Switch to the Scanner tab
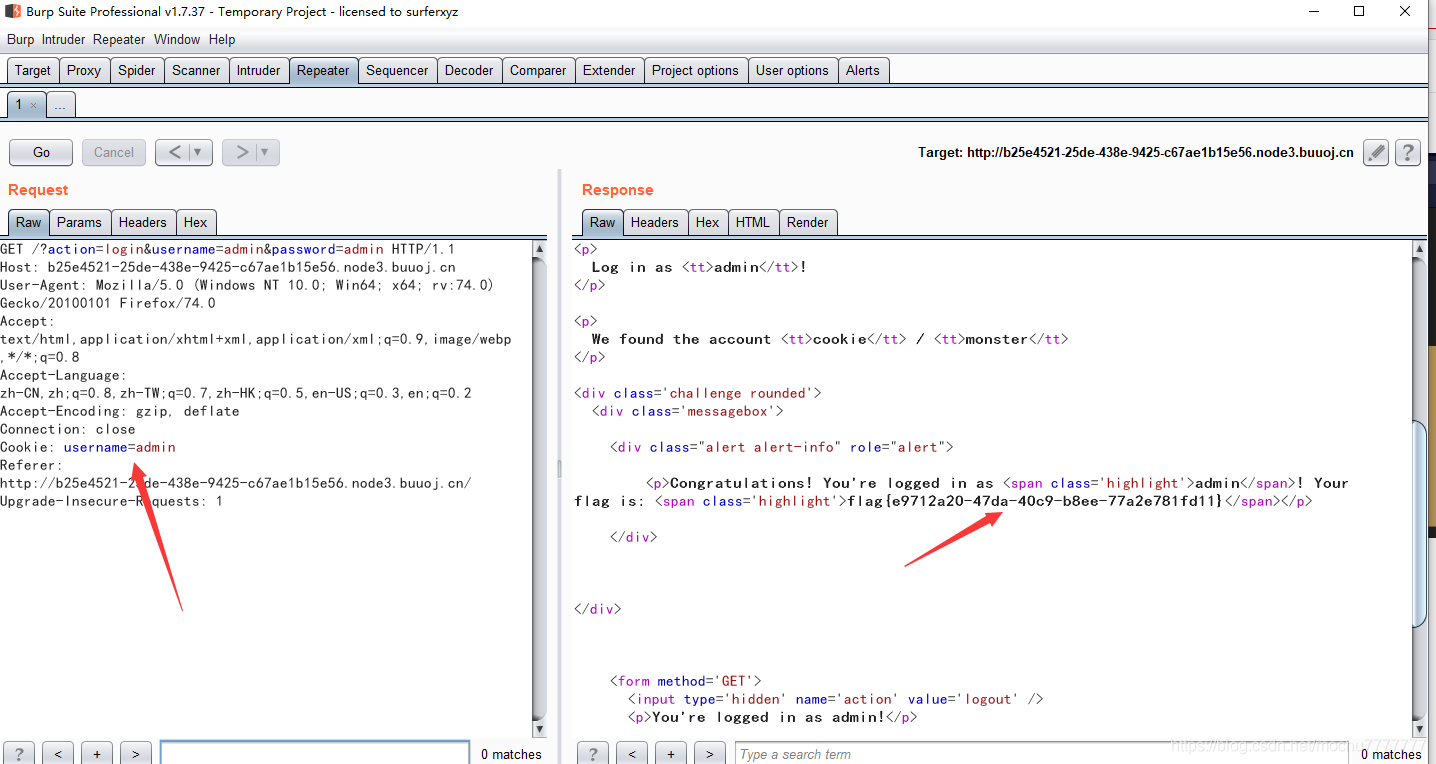The image size is (1436, 764). (x=196, y=70)
